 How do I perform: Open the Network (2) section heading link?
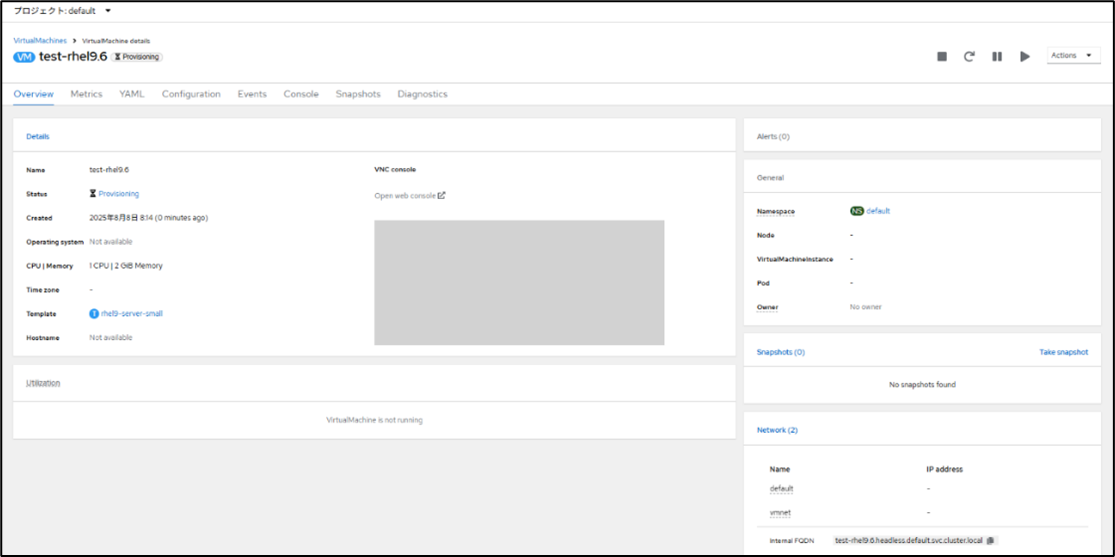tap(777, 430)
